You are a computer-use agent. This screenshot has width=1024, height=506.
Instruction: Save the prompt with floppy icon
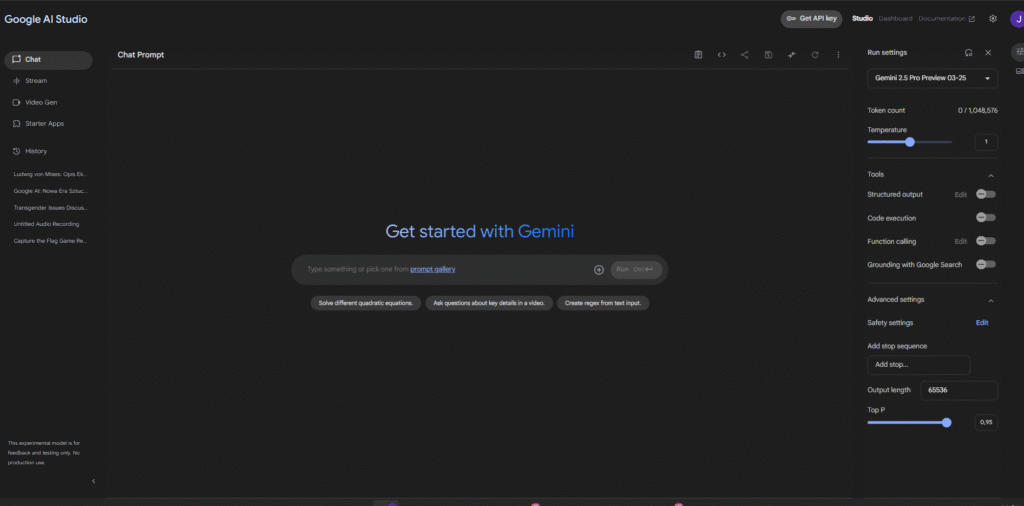[x=768, y=55]
